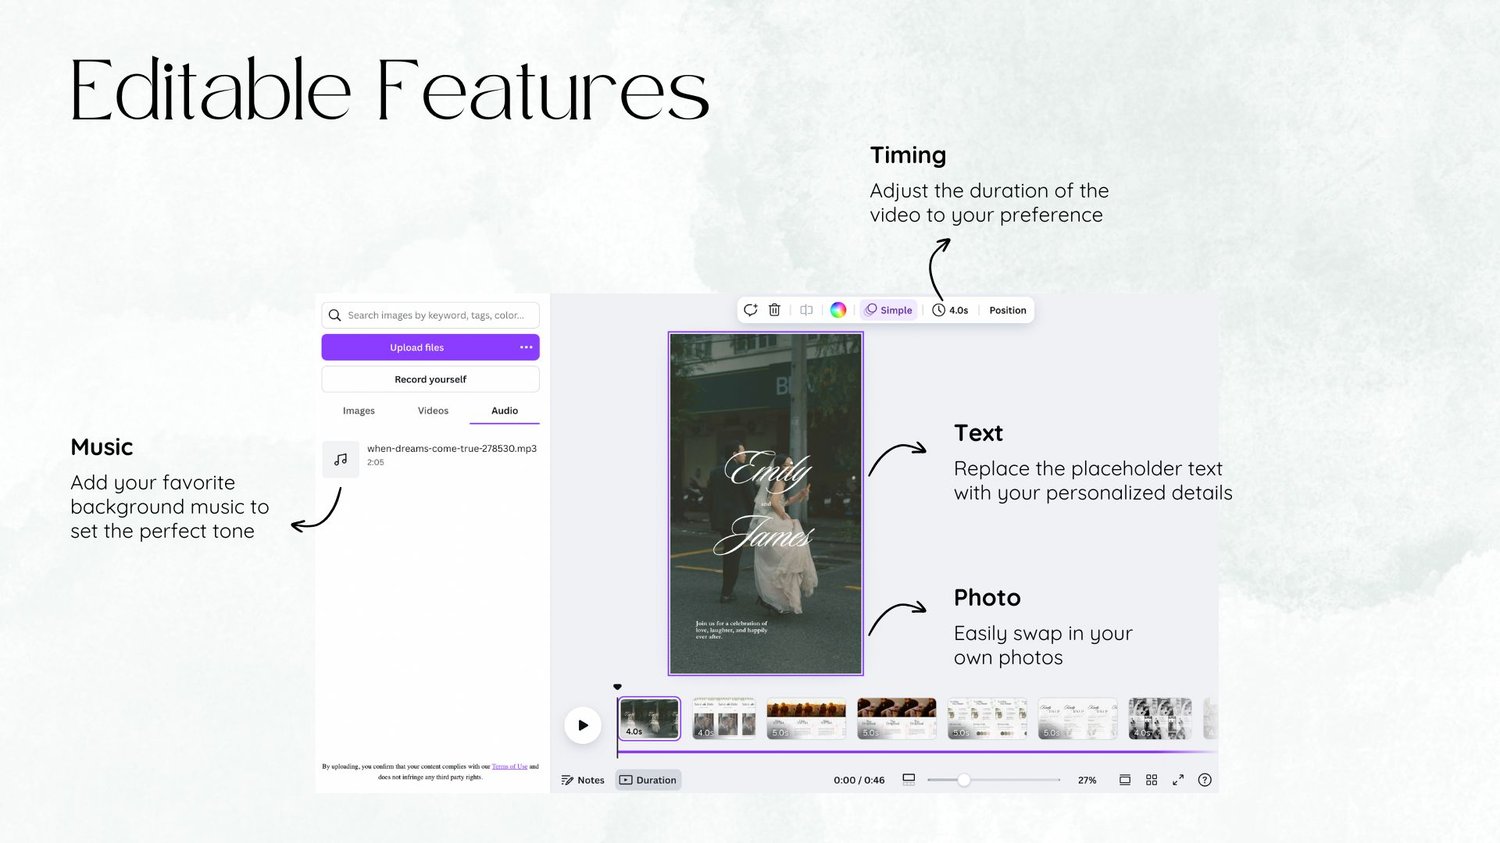Switch to the Images tab
This screenshot has height=843, width=1500.
point(359,411)
